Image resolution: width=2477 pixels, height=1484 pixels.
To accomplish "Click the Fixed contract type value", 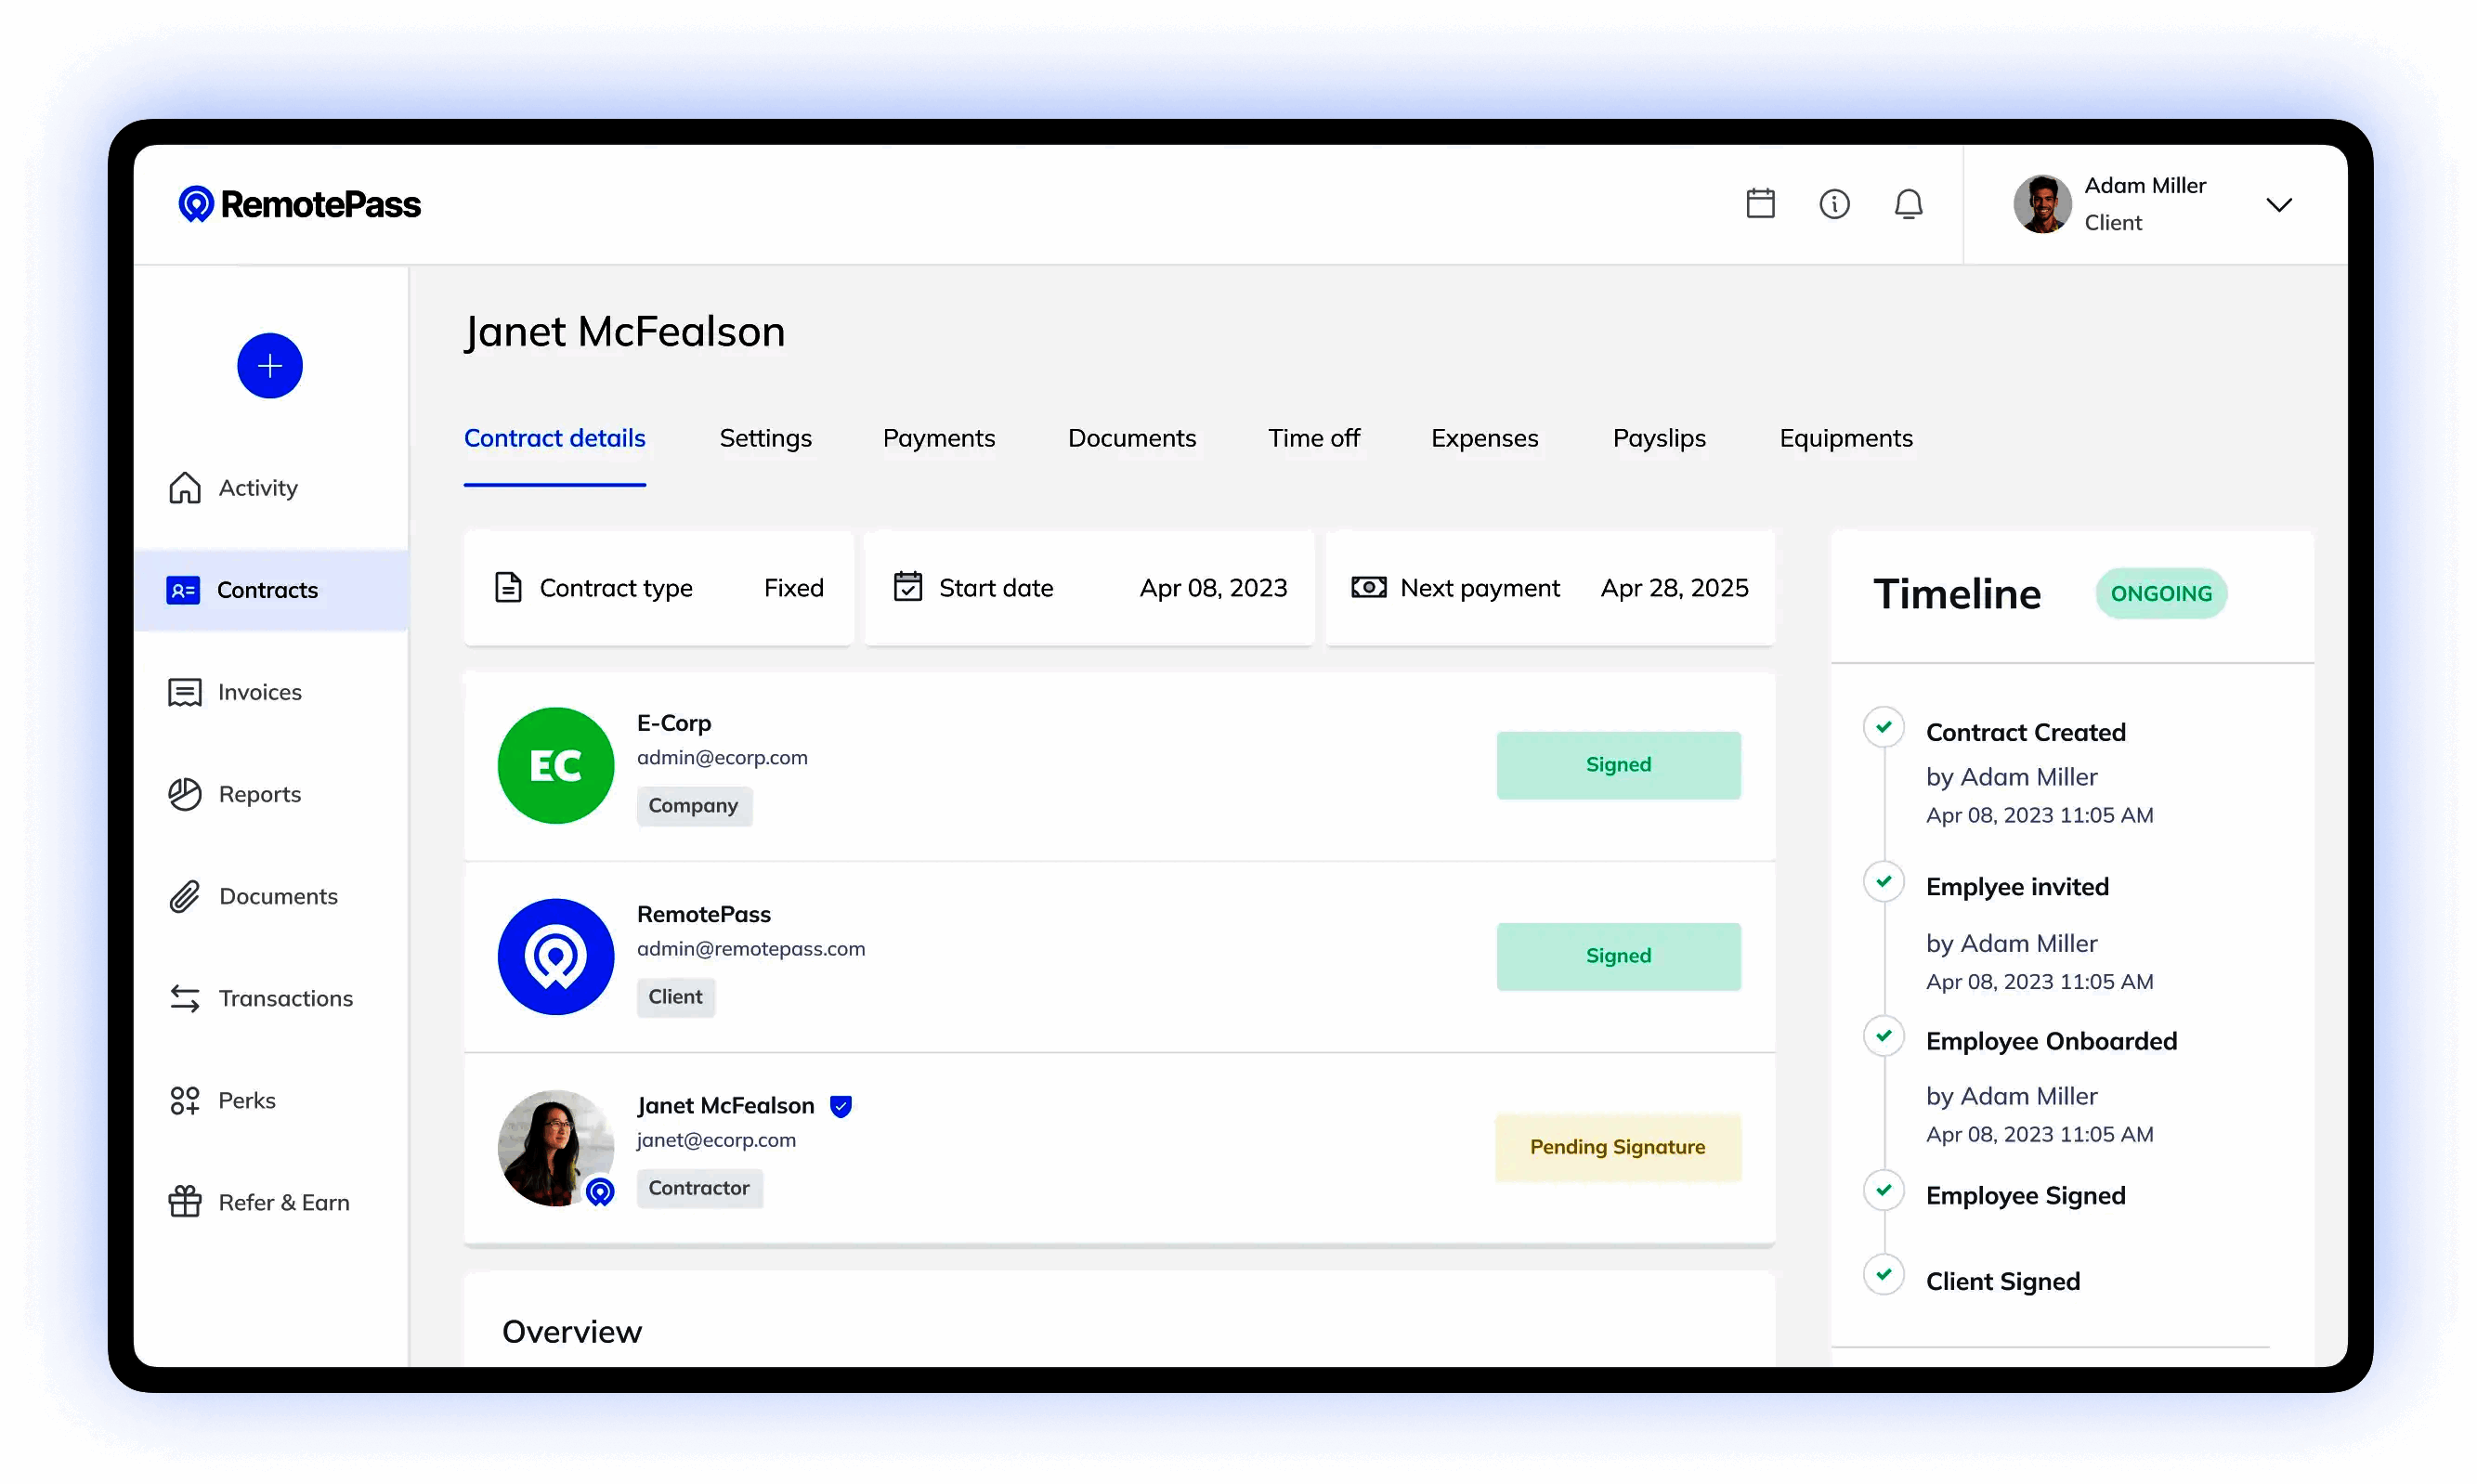I will click(794, 588).
